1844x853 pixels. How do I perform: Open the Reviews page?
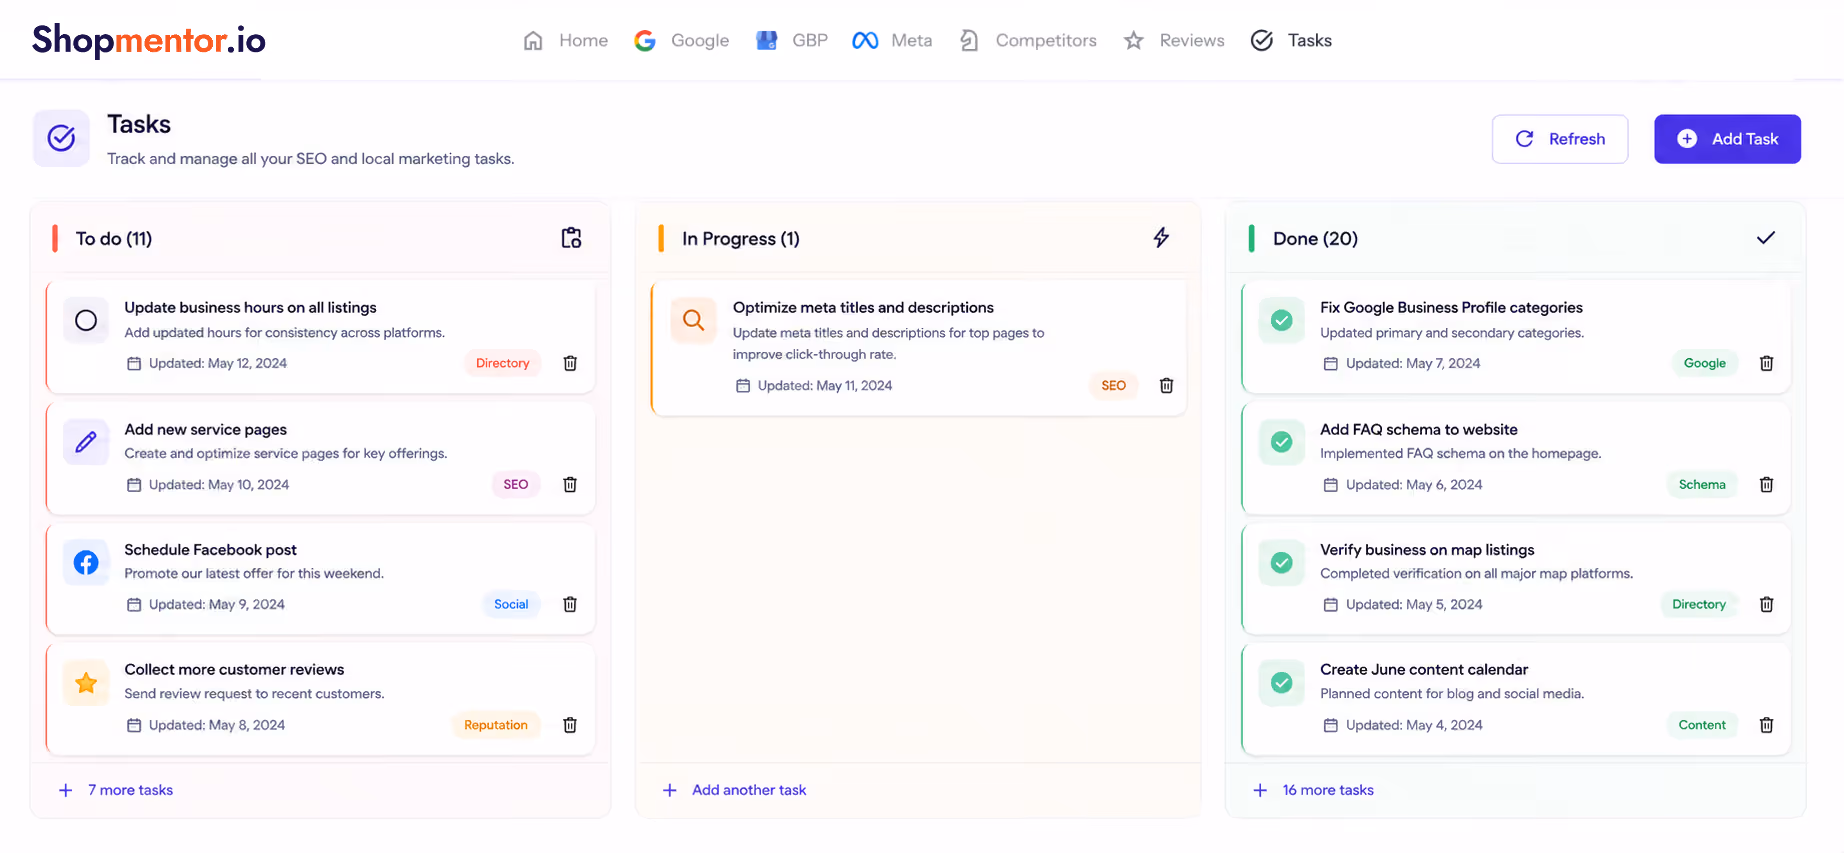click(1174, 40)
